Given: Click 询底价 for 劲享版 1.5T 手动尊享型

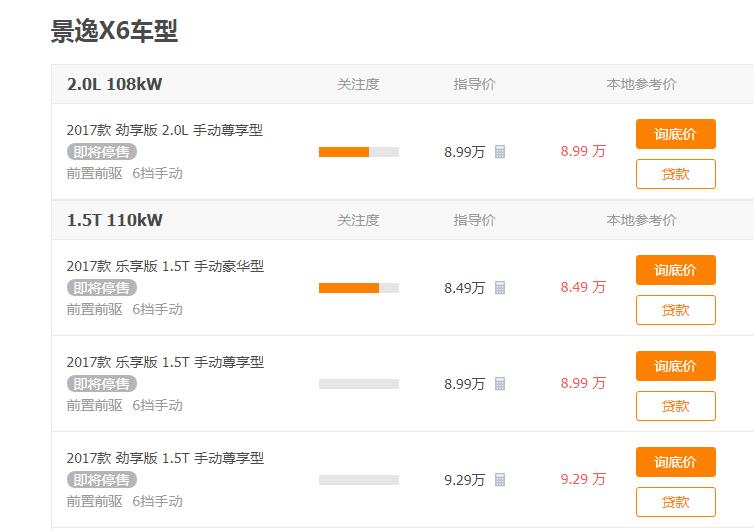Looking at the screenshot, I should click(676, 462).
